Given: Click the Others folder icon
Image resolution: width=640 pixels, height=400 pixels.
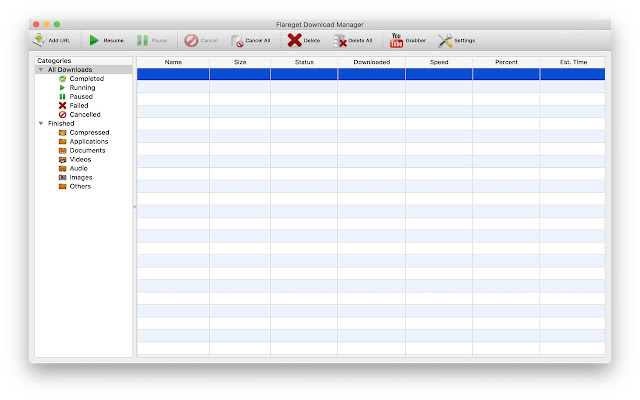Looking at the screenshot, I should click(x=62, y=186).
